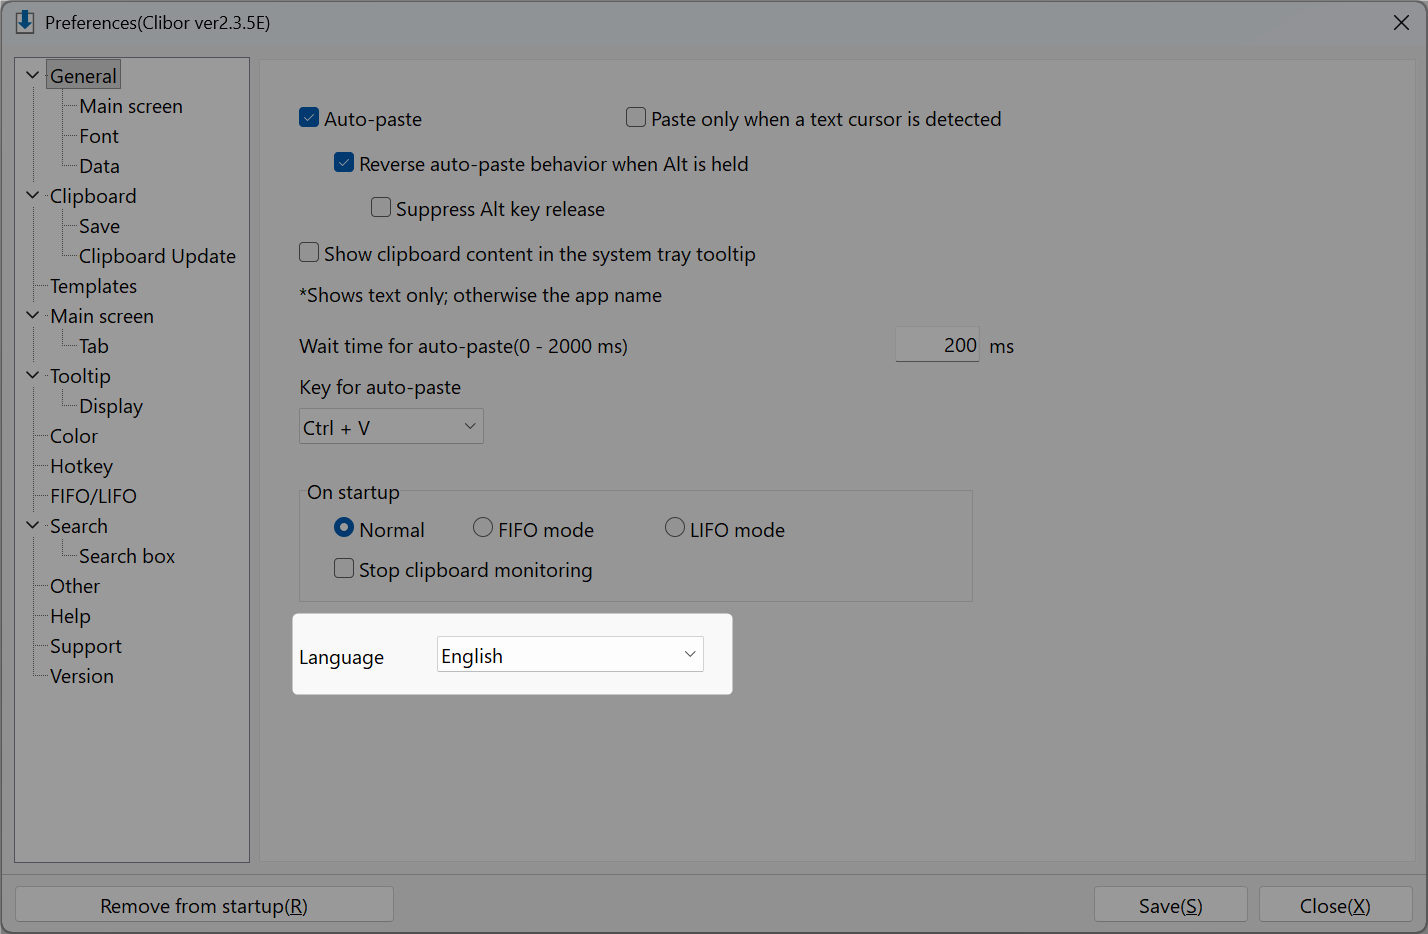Screen dimensions: 1428x934
Task: Click the Save button
Action: point(1171,905)
